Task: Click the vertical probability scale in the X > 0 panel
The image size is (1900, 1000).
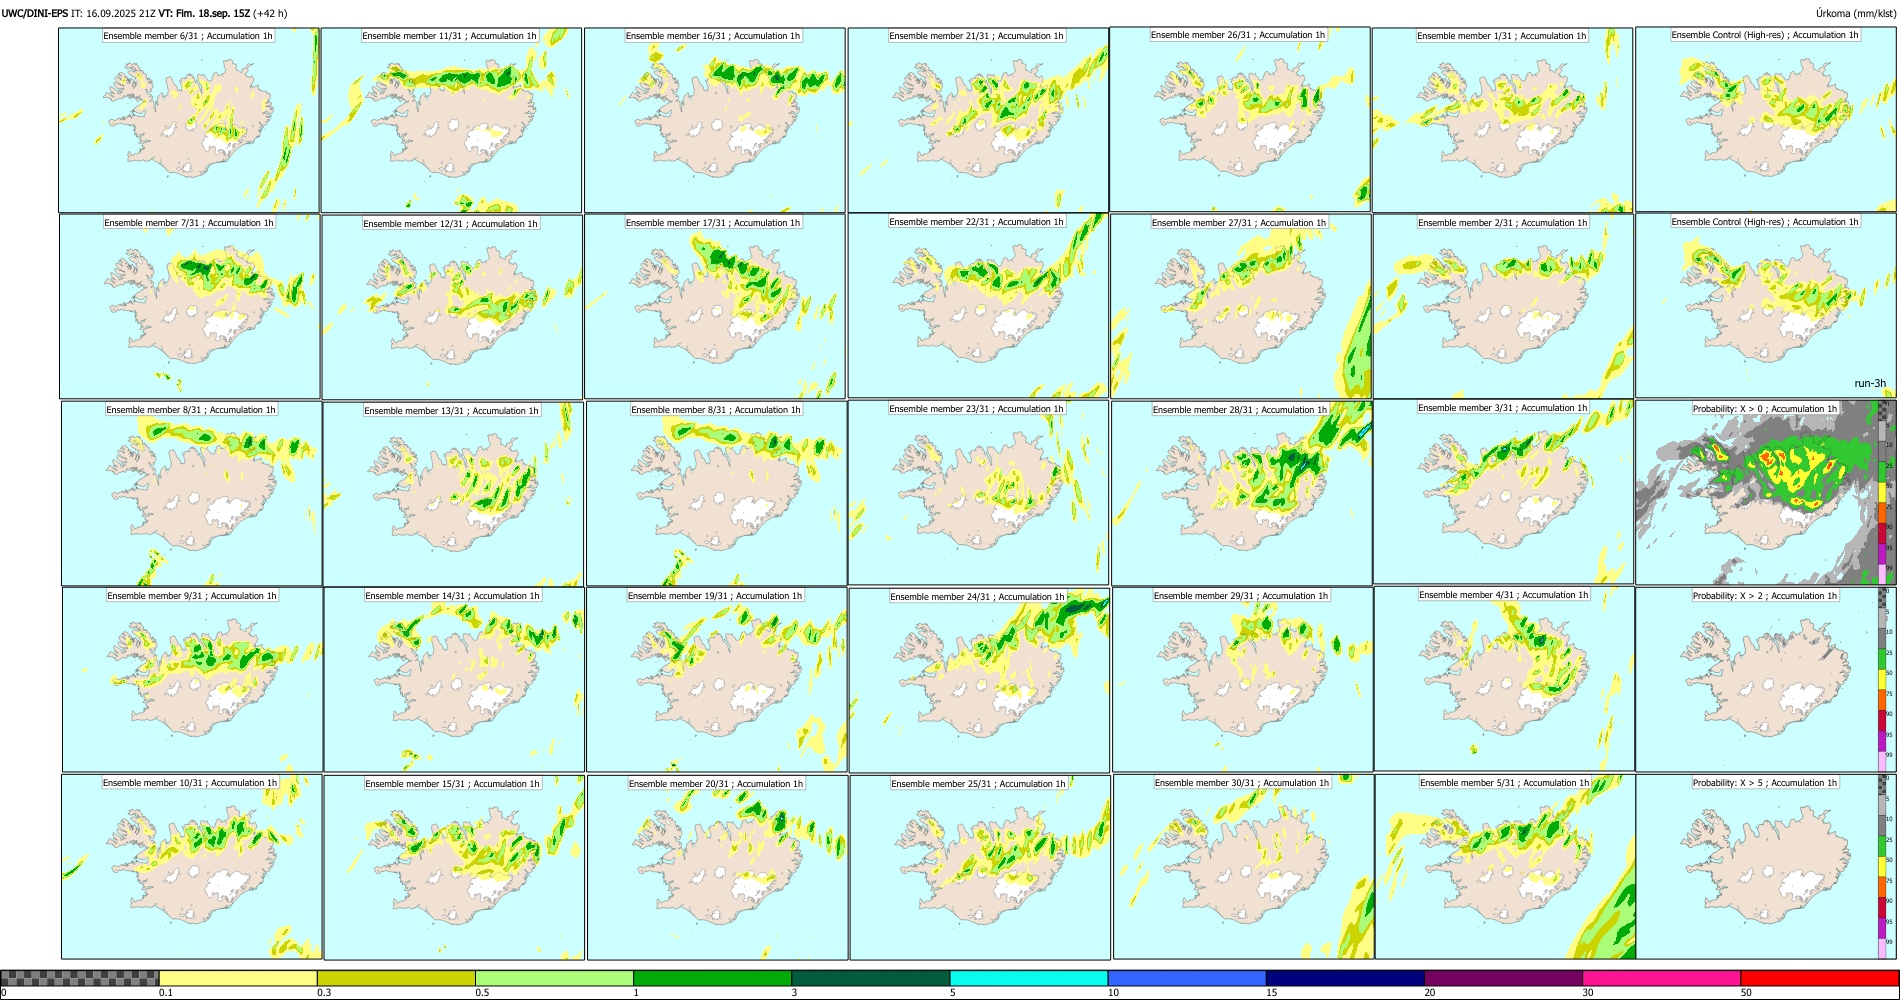Action: click(x=1883, y=492)
